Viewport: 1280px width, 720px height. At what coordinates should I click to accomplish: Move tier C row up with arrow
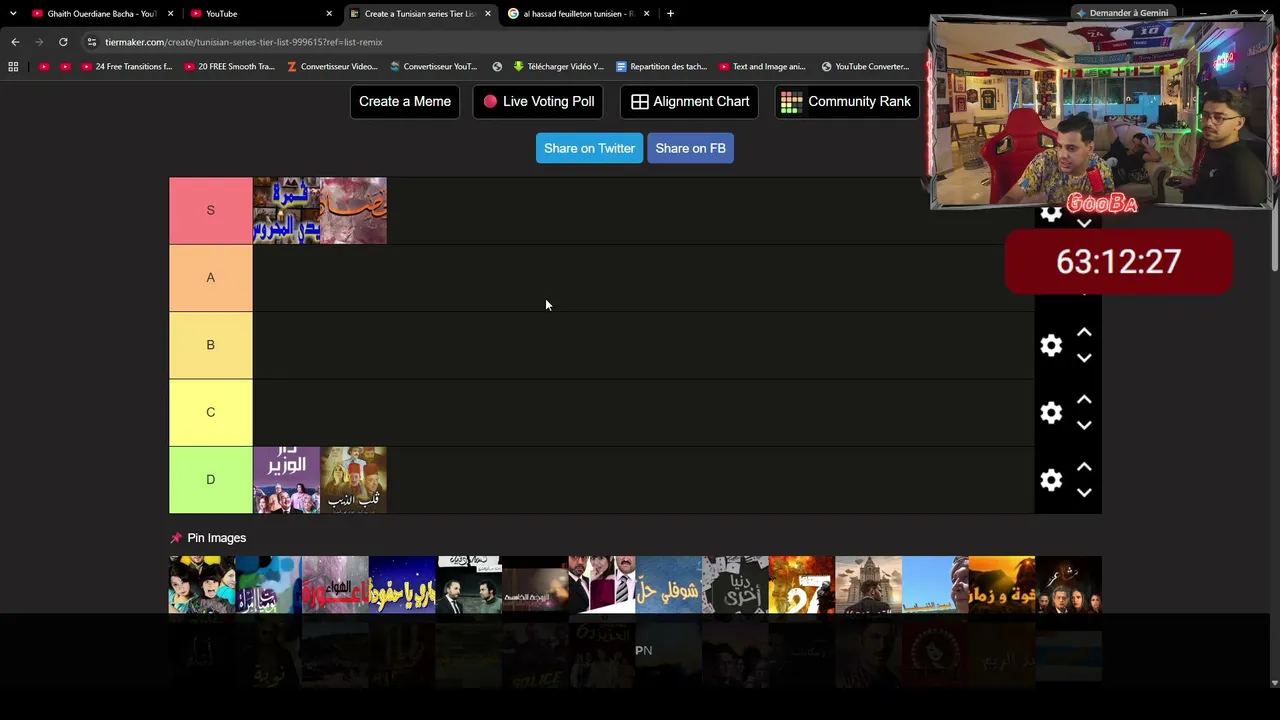coord(1084,399)
